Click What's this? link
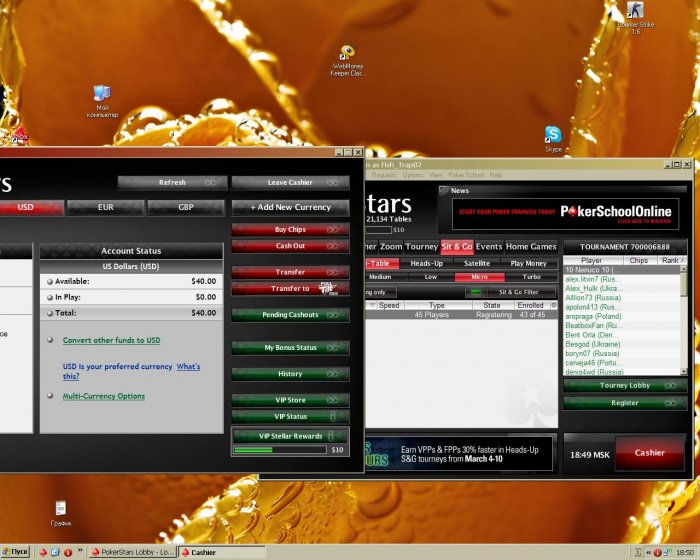This screenshot has height=560, width=700. click(188, 367)
